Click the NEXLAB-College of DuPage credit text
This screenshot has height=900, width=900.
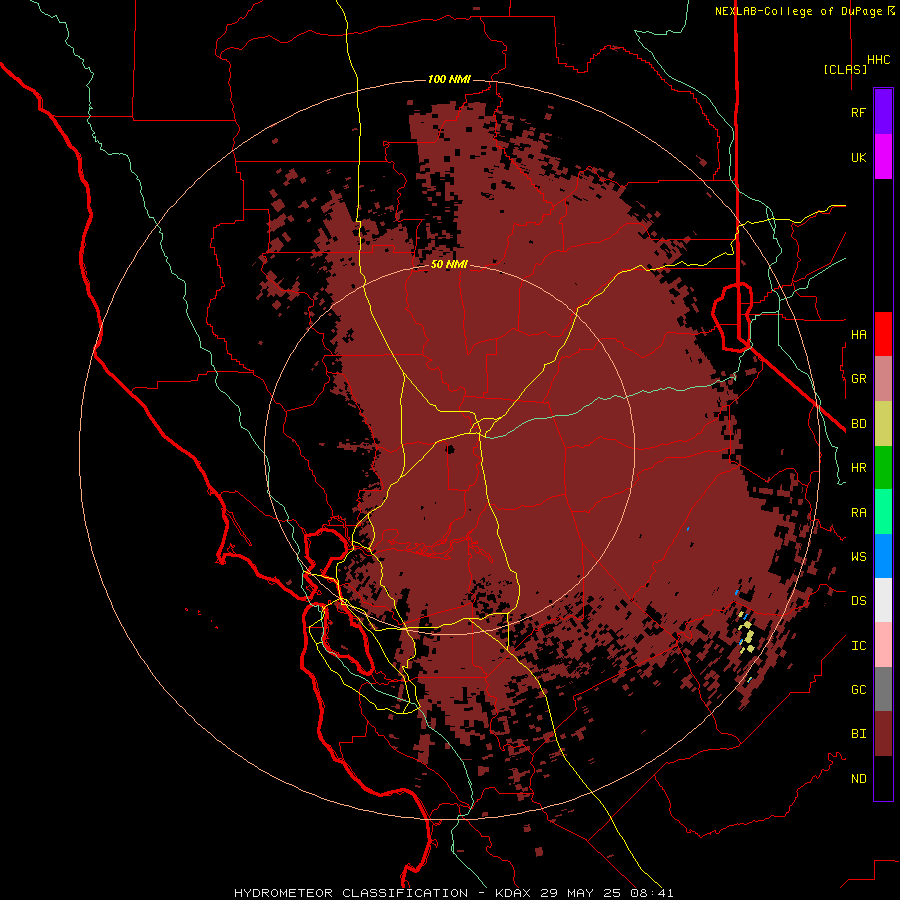point(798,11)
